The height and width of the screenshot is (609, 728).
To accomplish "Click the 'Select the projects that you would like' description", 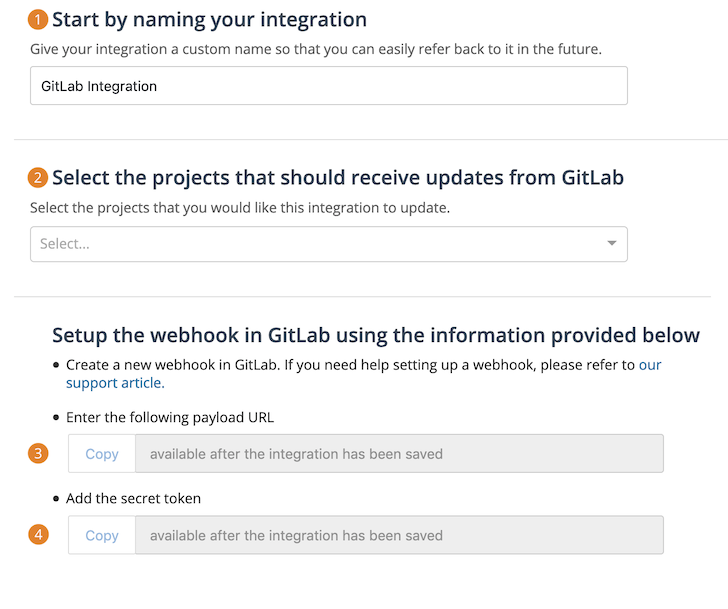I will pos(240,208).
